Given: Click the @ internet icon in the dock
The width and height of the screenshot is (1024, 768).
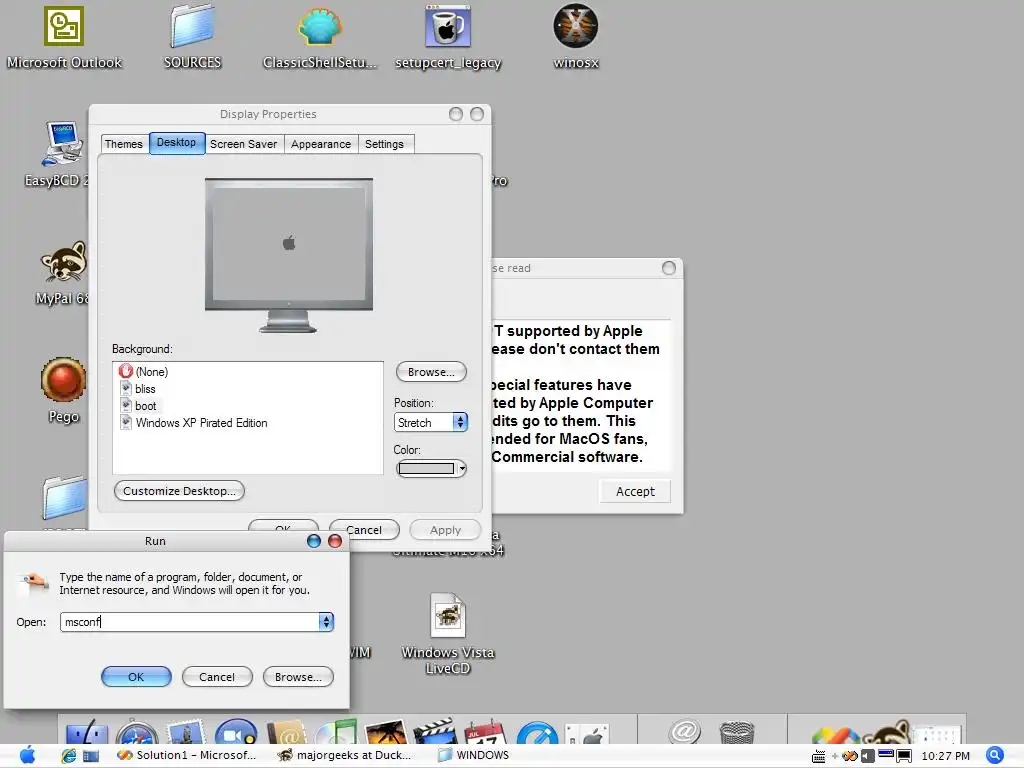Looking at the screenshot, I should (x=685, y=731).
